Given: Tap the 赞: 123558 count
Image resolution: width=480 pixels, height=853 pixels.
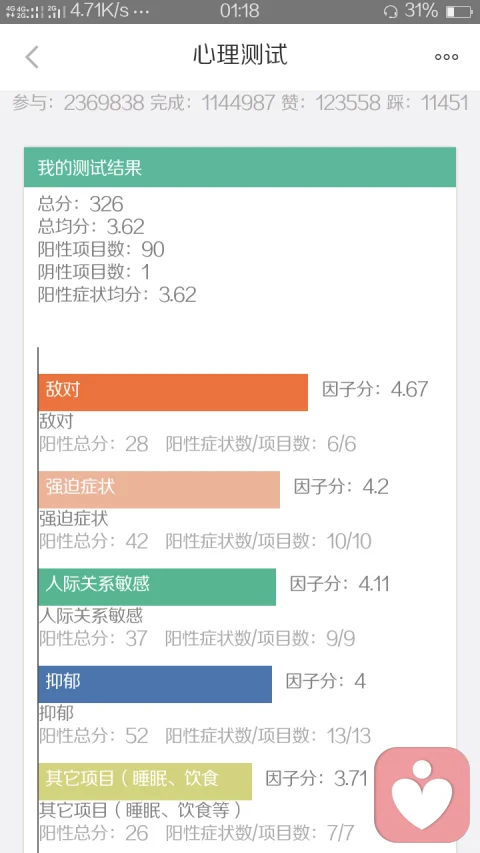Looking at the screenshot, I should [331, 102].
